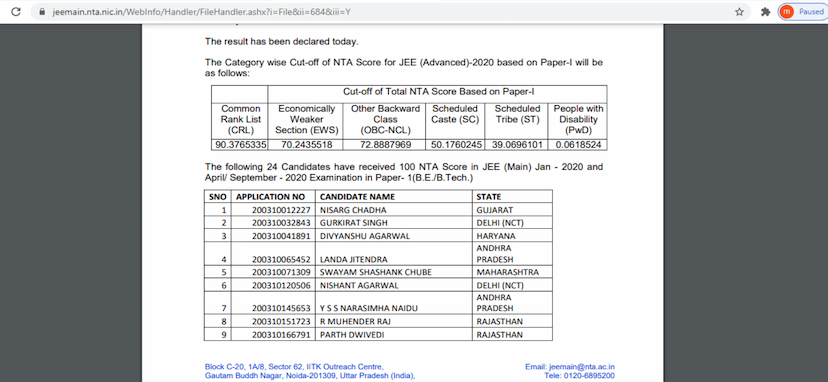Select CRL cut-off value 90.3765335
Image resolution: width=828 pixels, height=382 pixels.
(x=240, y=145)
